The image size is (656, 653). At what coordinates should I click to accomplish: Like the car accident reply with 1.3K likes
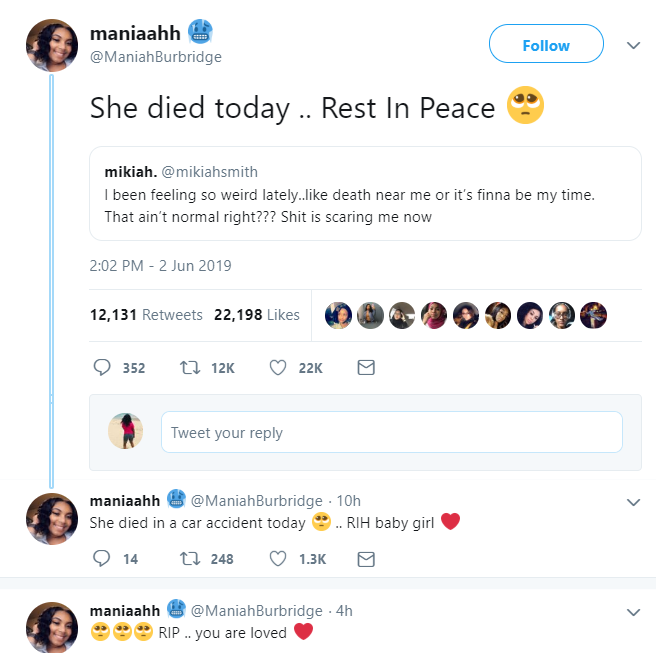click(279, 559)
